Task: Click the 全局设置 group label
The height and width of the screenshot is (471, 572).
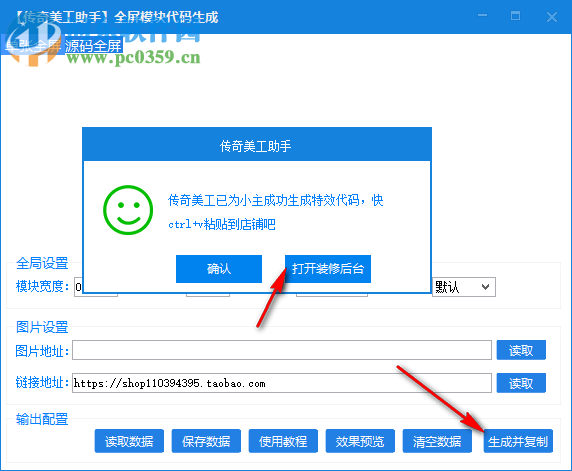Action: pos(42,263)
